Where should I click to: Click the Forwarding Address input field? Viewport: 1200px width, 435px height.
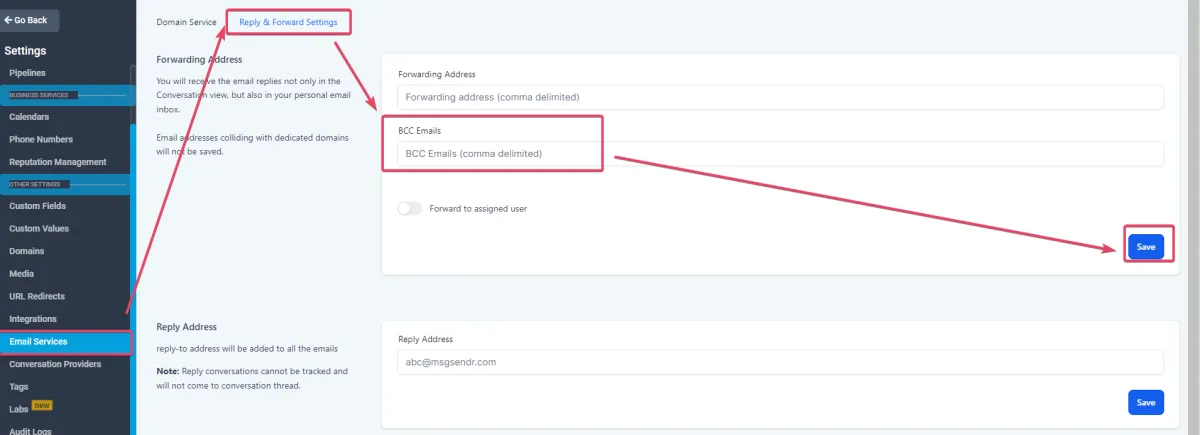(x=772, y=97)
